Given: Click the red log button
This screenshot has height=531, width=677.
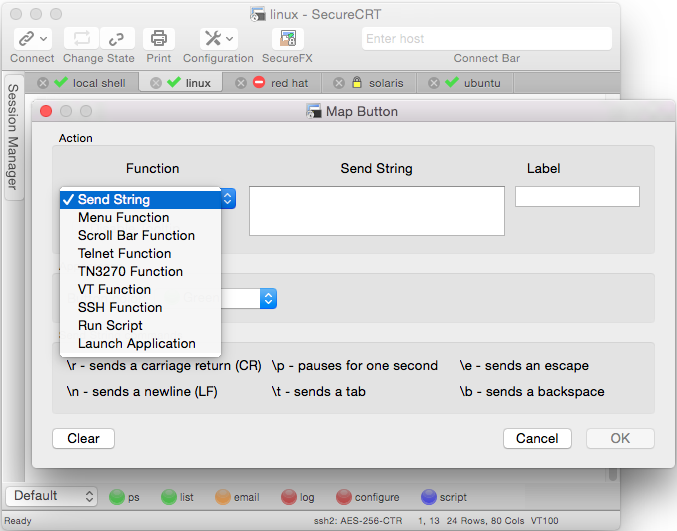Looking at the screenshot, I should 297,497.
